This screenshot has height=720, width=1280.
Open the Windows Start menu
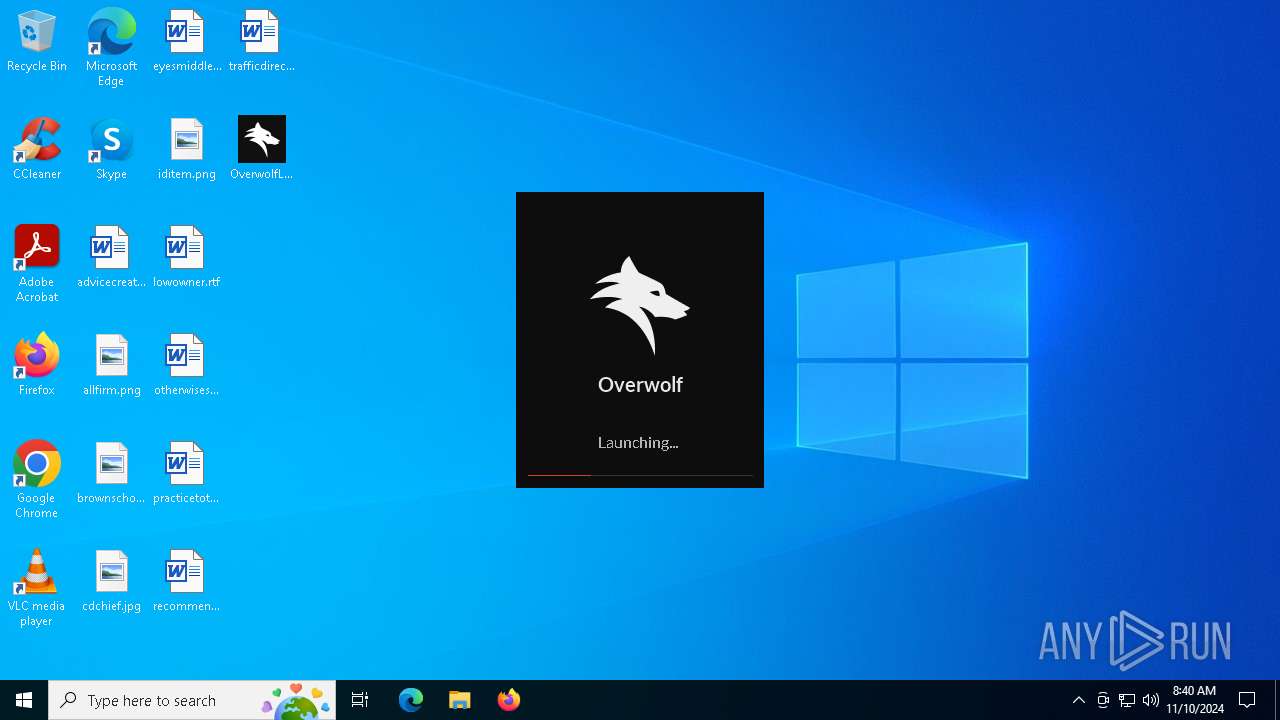[24, 700]
